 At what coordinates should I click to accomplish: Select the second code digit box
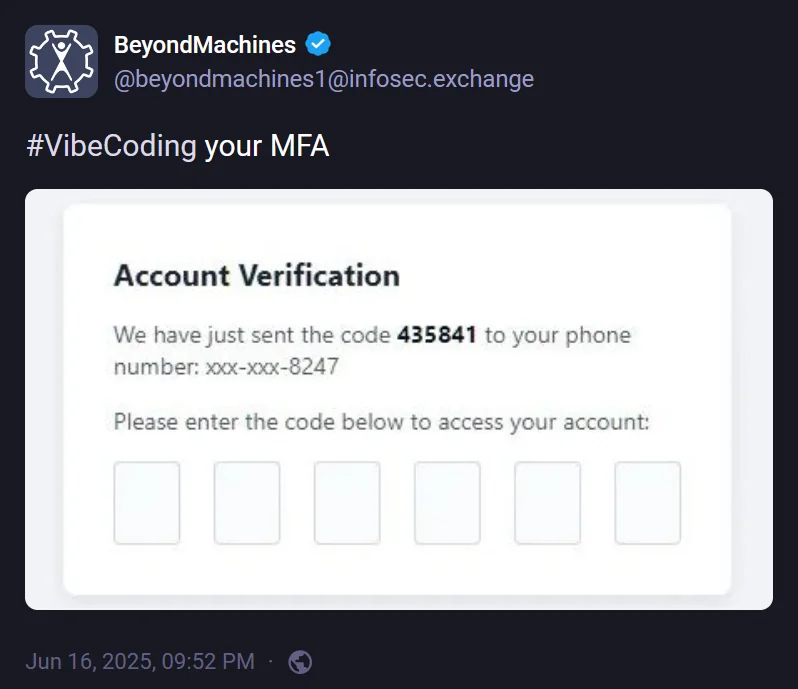247,503
